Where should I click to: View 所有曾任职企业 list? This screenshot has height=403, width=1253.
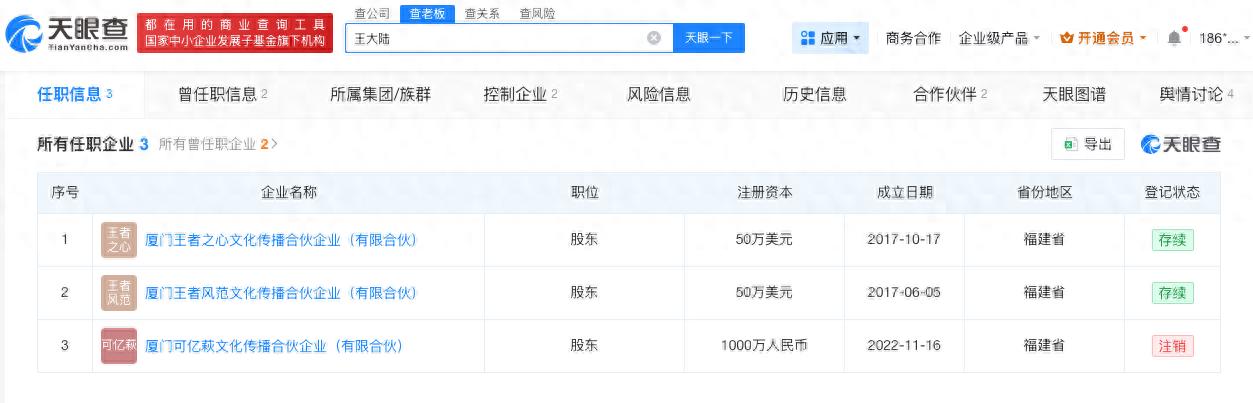(x=217, y=144)
